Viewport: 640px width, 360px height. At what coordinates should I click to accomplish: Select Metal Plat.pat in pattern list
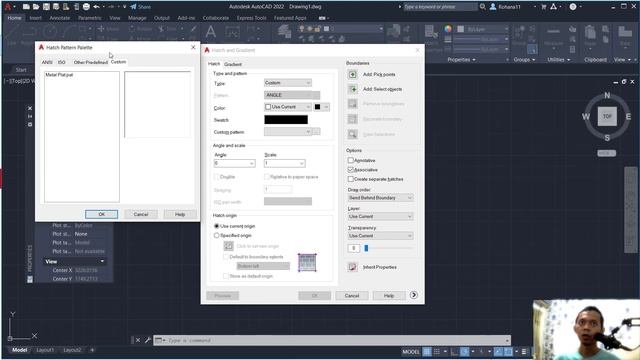tap(59, 75)
